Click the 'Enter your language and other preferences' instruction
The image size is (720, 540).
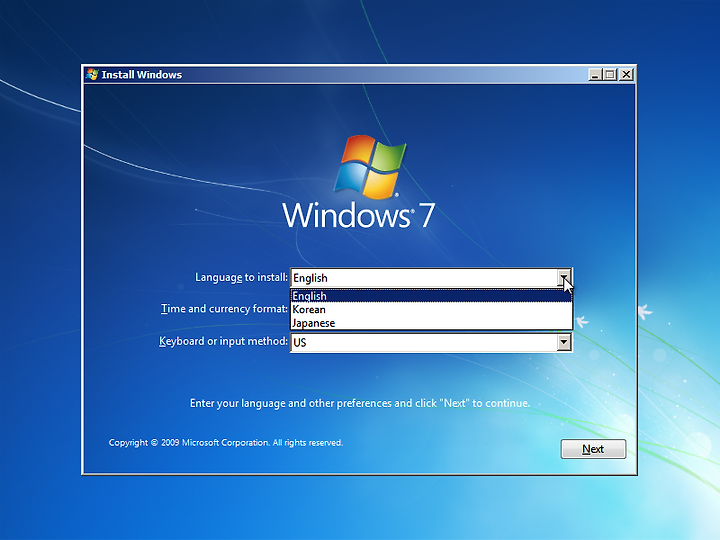[x=360, y=403]
